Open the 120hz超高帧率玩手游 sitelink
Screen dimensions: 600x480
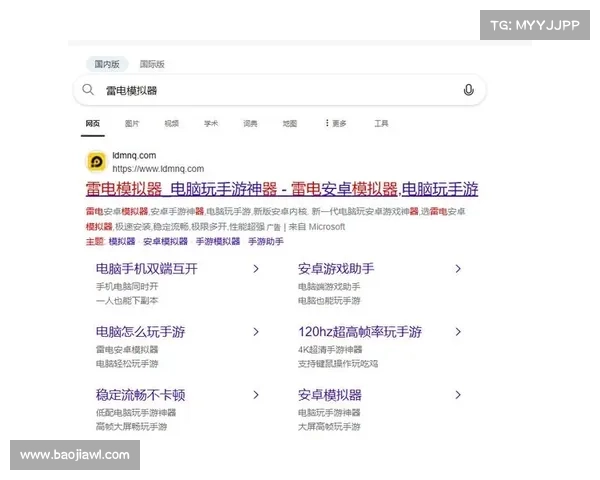click(360, 332)
